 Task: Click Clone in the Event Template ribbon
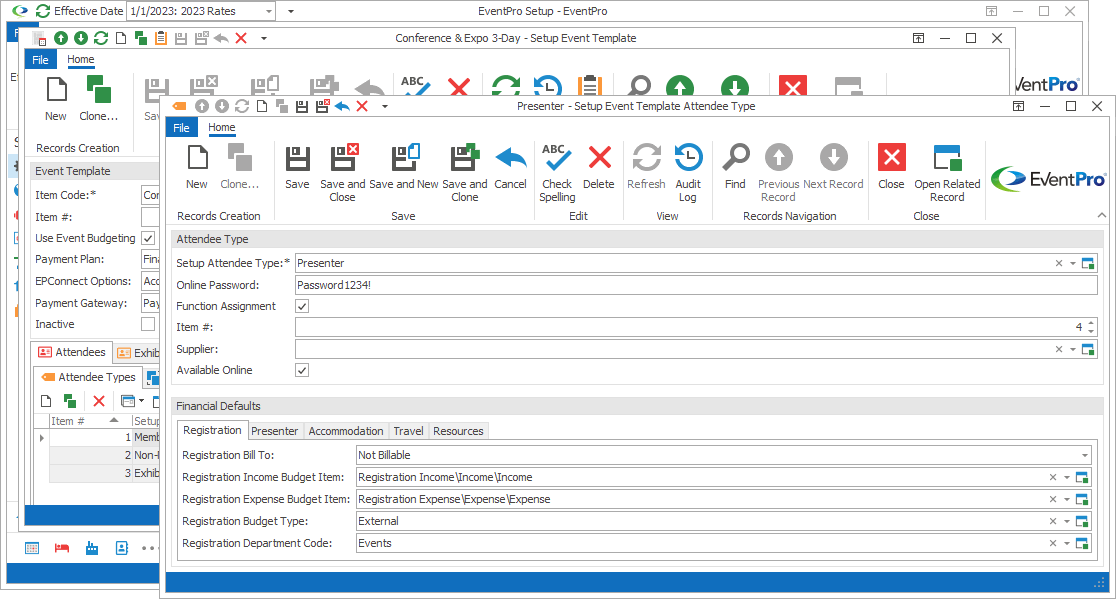pyautogui.click(x=98, y=100)
